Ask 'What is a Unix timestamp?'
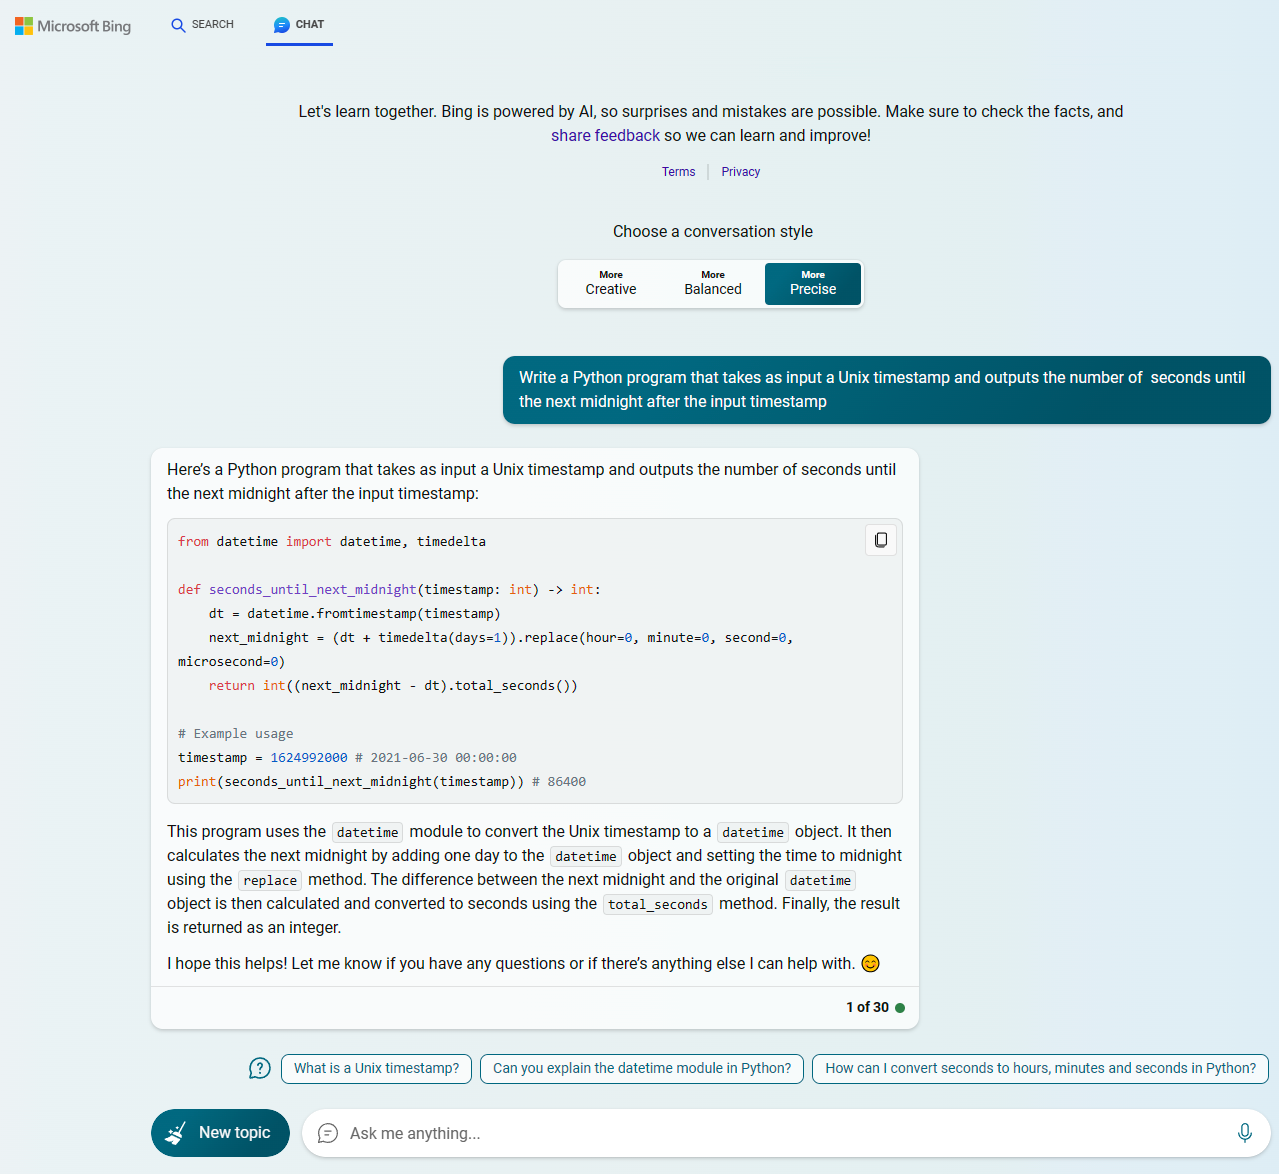This screenshot has width=1279, height=1174. click(x=376, y=1069)
